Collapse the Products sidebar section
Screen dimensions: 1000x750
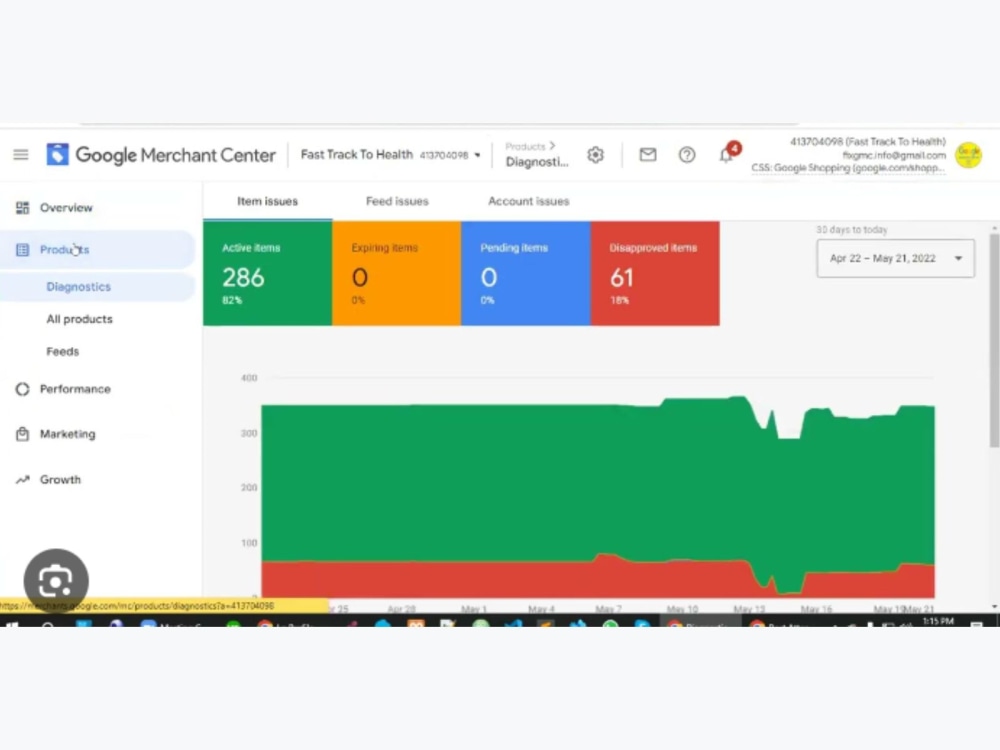[x=97, y=249]
